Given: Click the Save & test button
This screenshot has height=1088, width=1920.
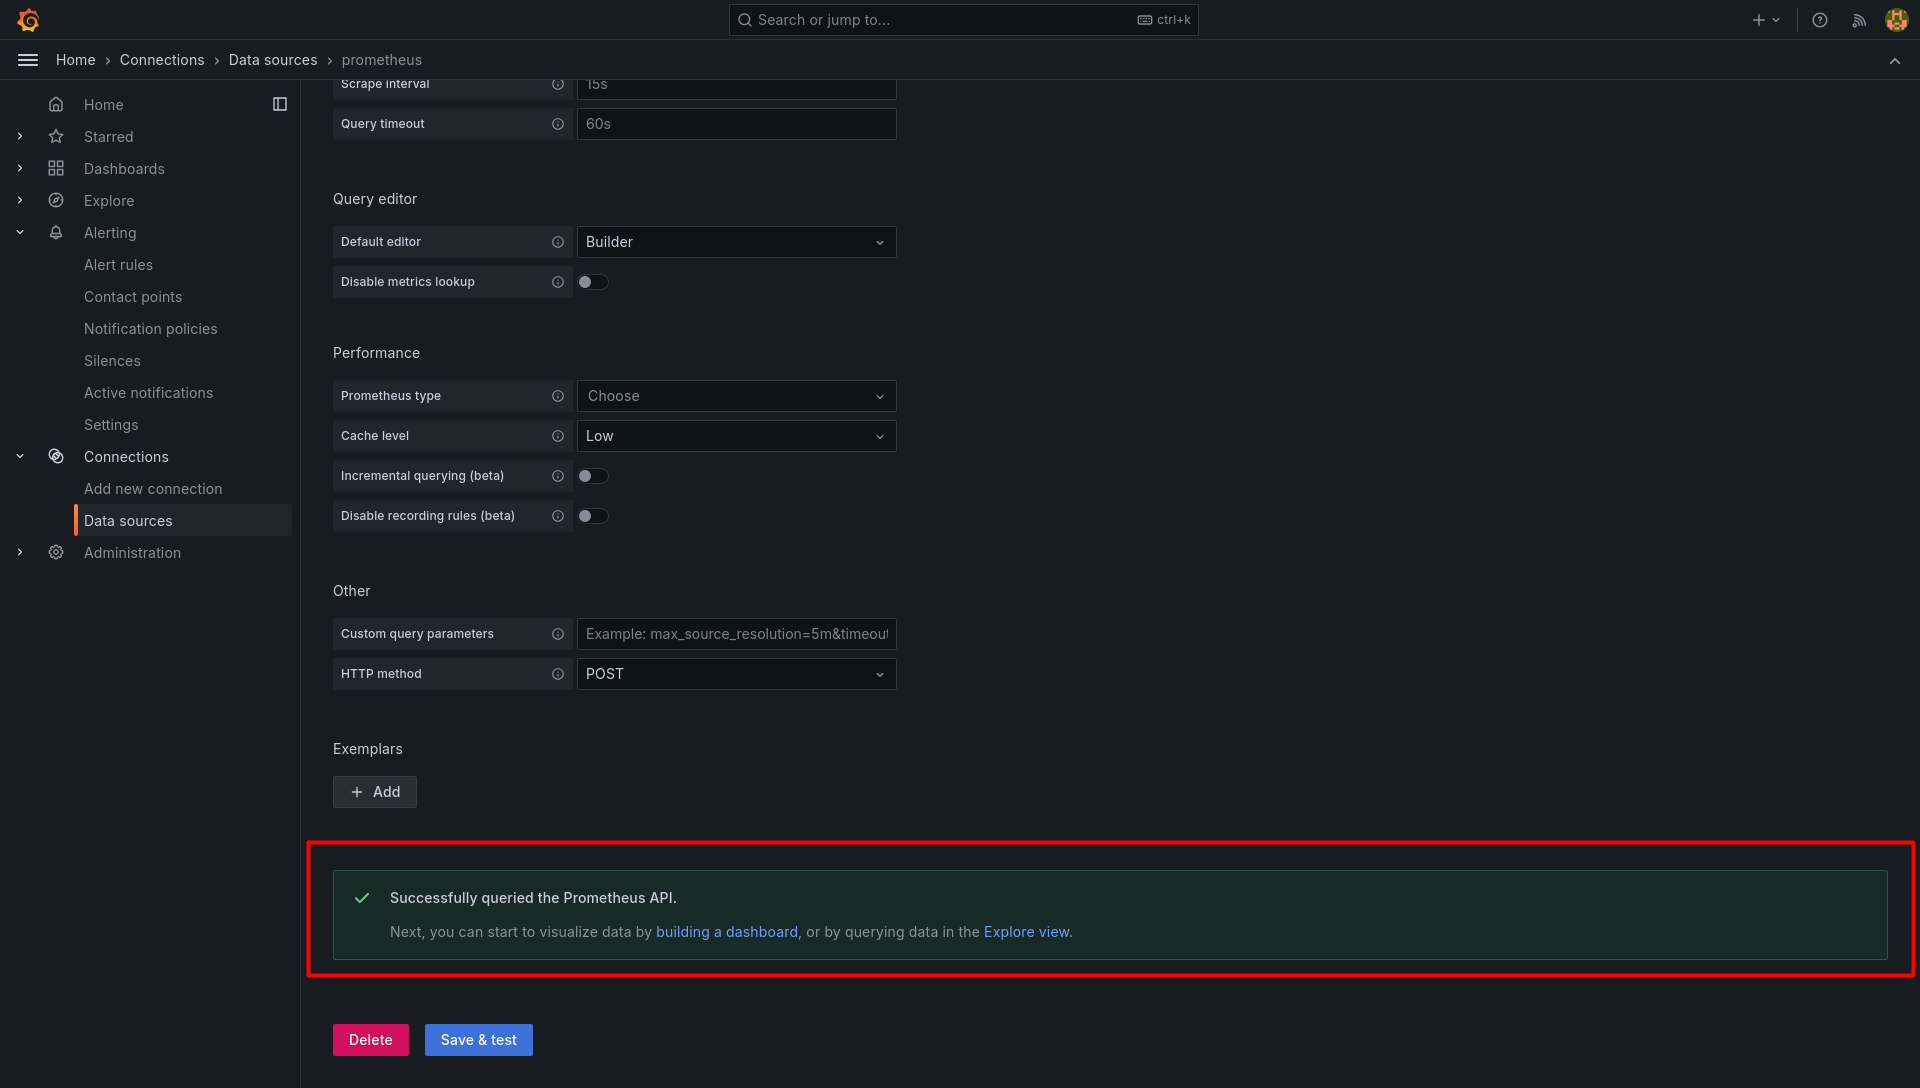Looking at the screenshot, I should click(x=477, y=1039).
